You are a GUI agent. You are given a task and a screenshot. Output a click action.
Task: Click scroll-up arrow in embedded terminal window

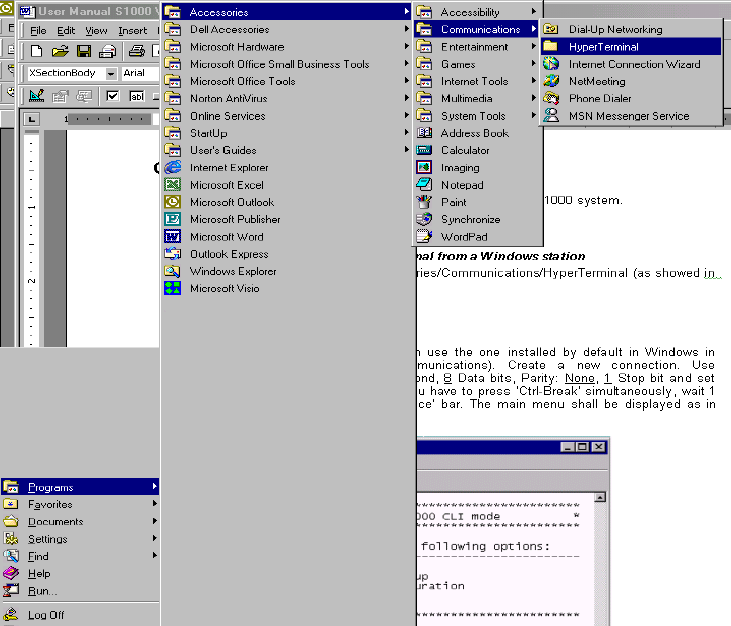click(x=600, y=497)
